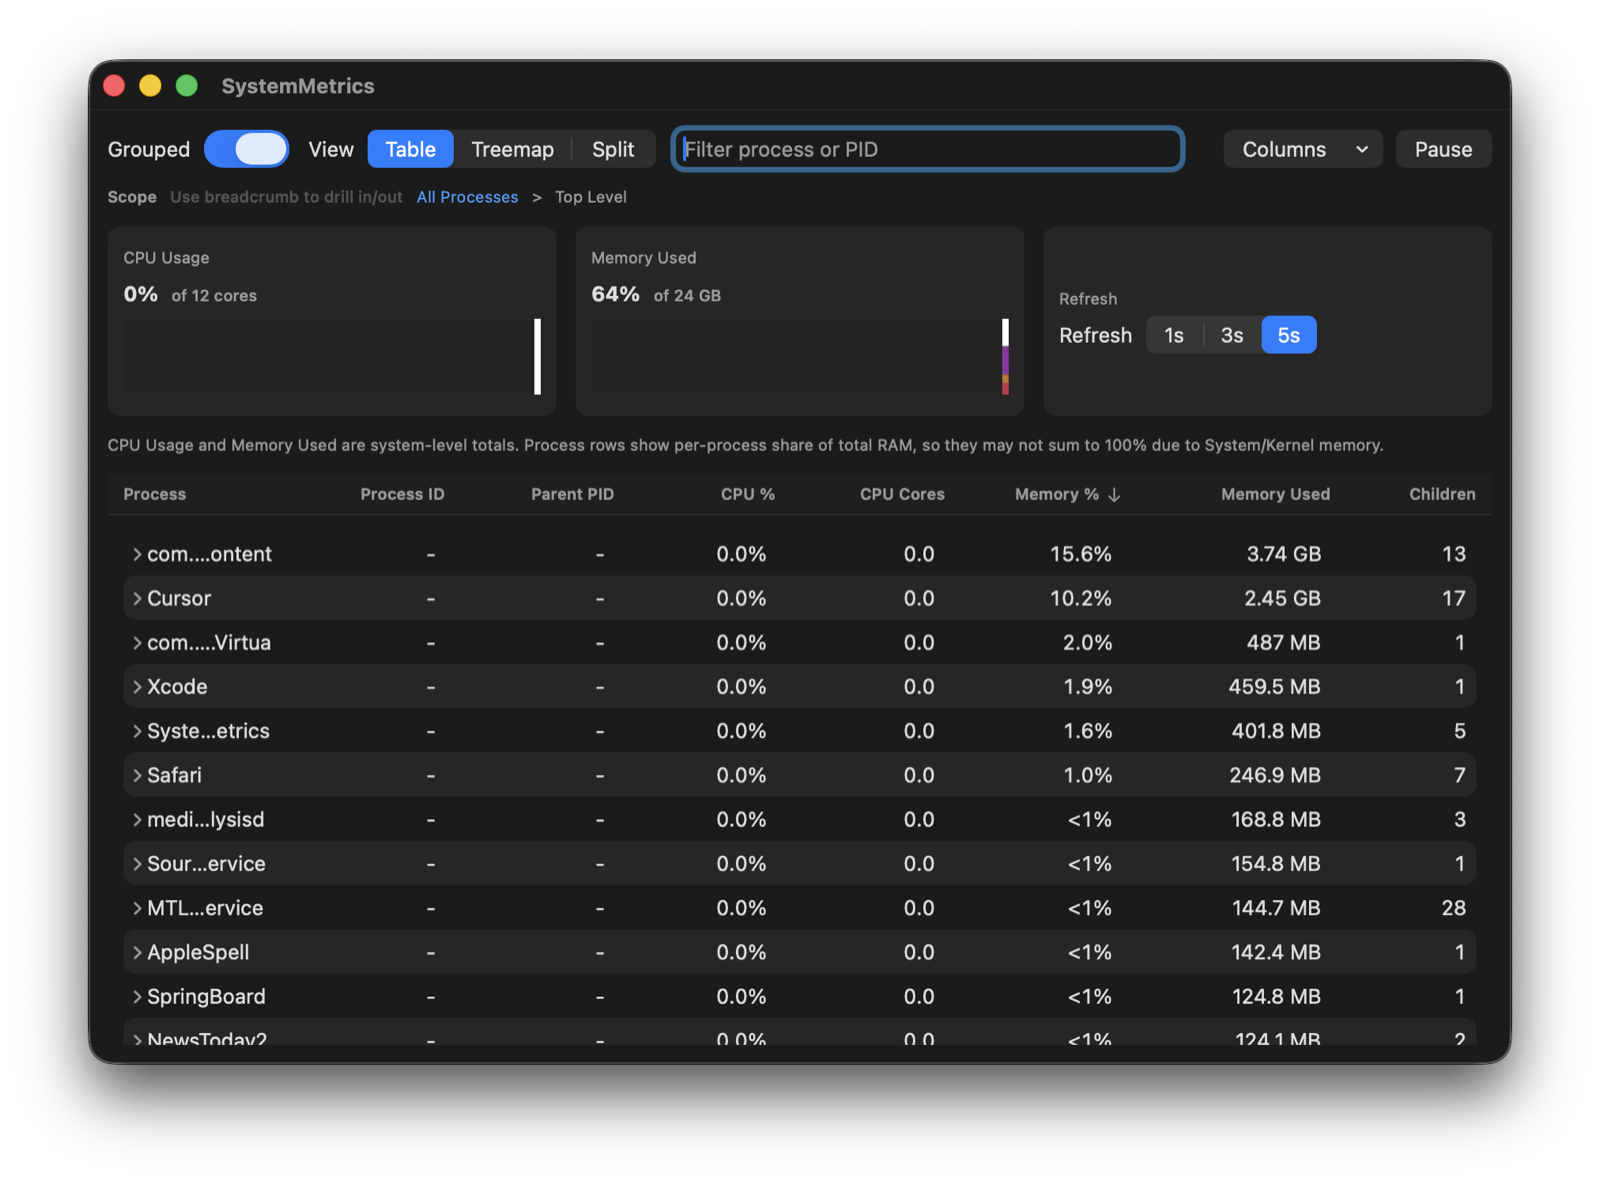Viewport: 1600px width, 1181px height.
Task: Select the 1s refresh interval
Action: [1173, 335]
